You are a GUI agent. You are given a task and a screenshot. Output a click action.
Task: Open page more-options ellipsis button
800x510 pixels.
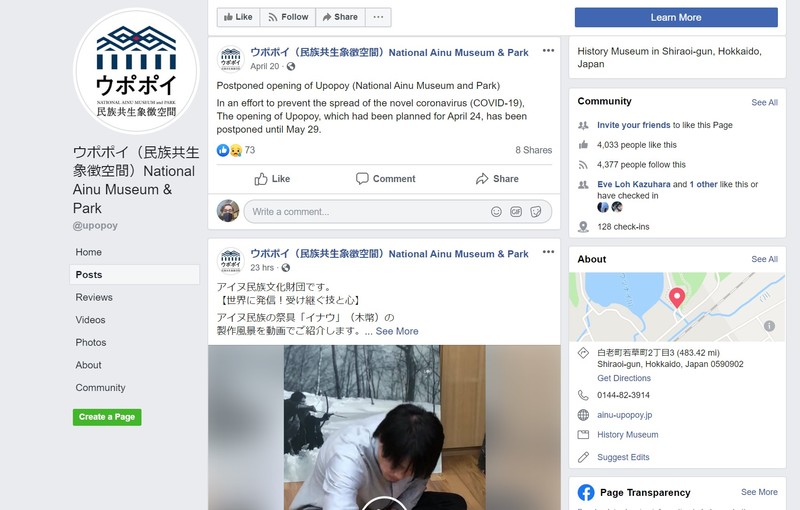[378, 17]
